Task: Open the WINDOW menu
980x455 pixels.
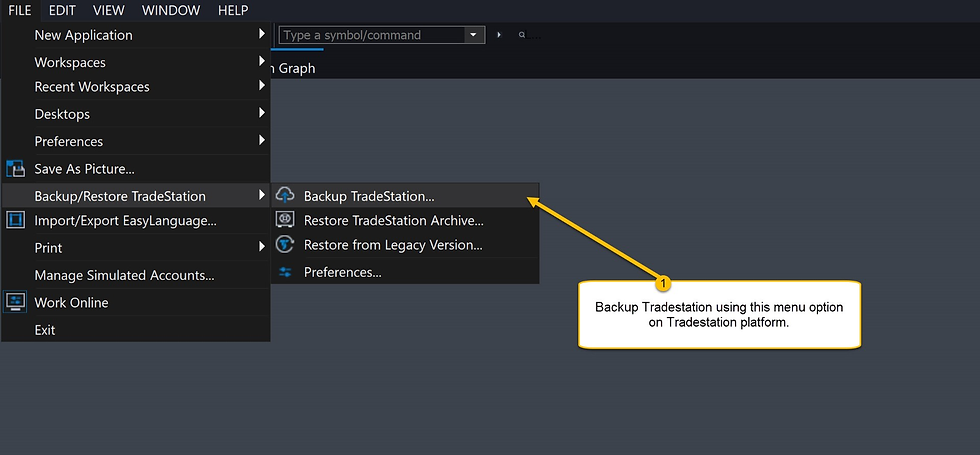Action: [x=171, y=10]
